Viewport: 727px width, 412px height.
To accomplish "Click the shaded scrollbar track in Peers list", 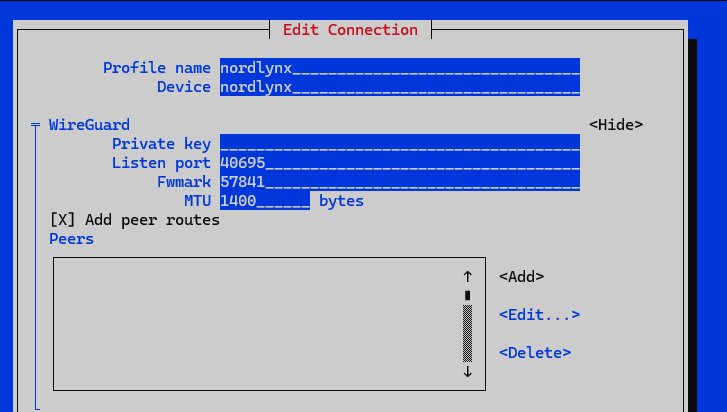I will coord(467,333).
